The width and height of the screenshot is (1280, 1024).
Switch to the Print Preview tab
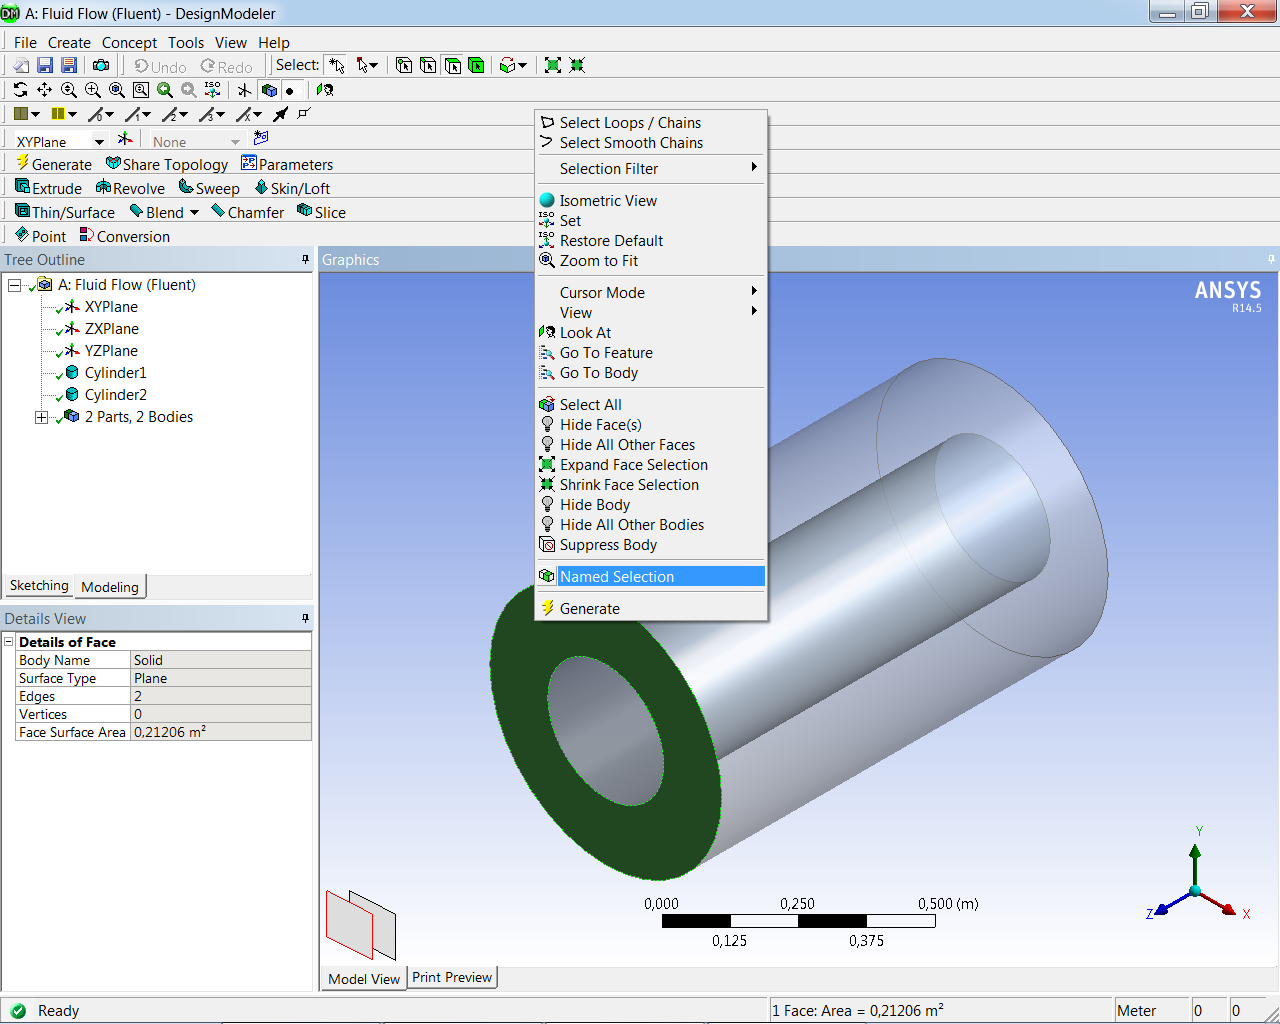point(452,977)
